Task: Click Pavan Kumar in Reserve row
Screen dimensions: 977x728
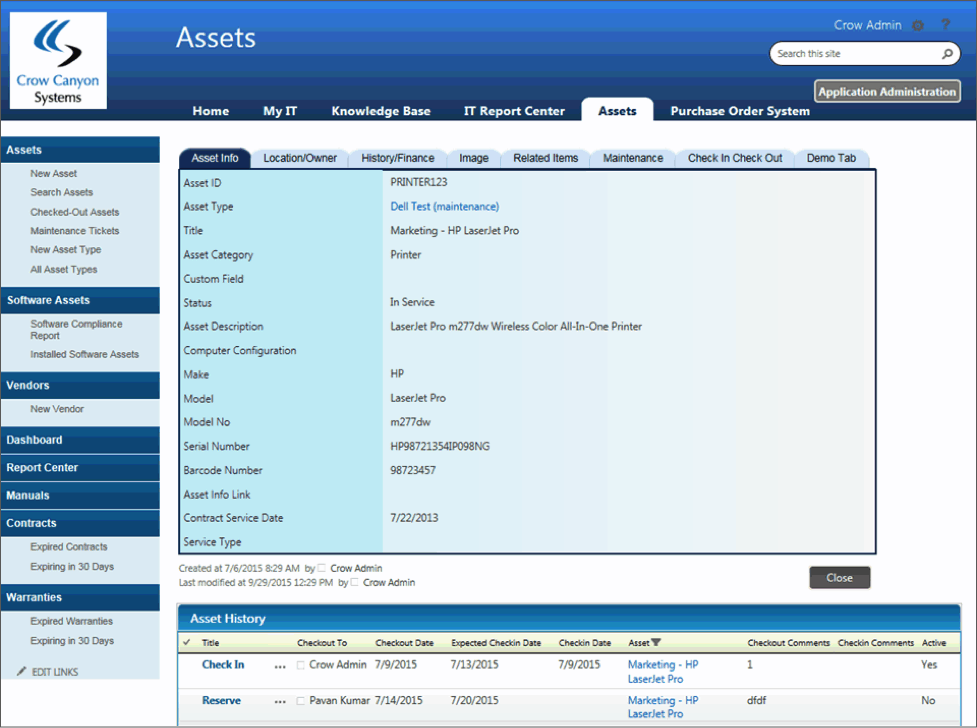Action: (x=340, y=701)
